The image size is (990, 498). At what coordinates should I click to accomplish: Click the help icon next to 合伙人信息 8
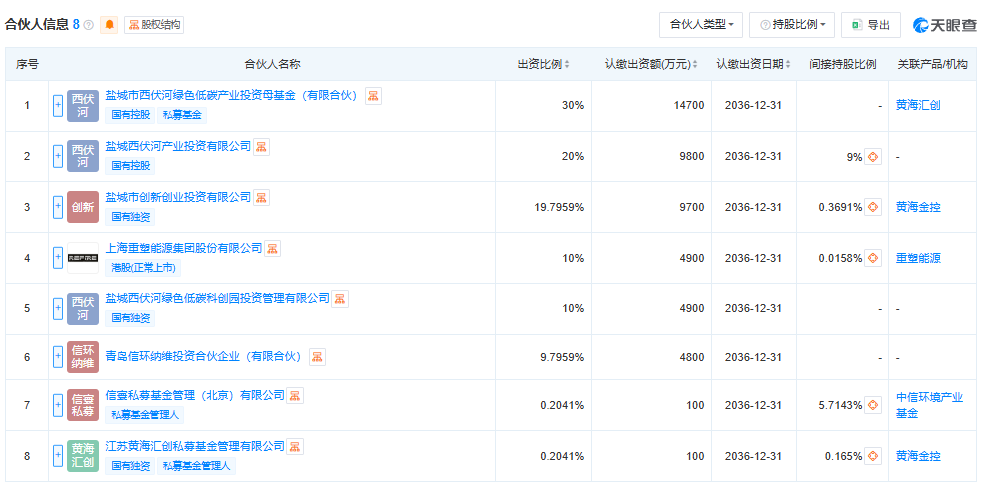(x=88, y=25)
